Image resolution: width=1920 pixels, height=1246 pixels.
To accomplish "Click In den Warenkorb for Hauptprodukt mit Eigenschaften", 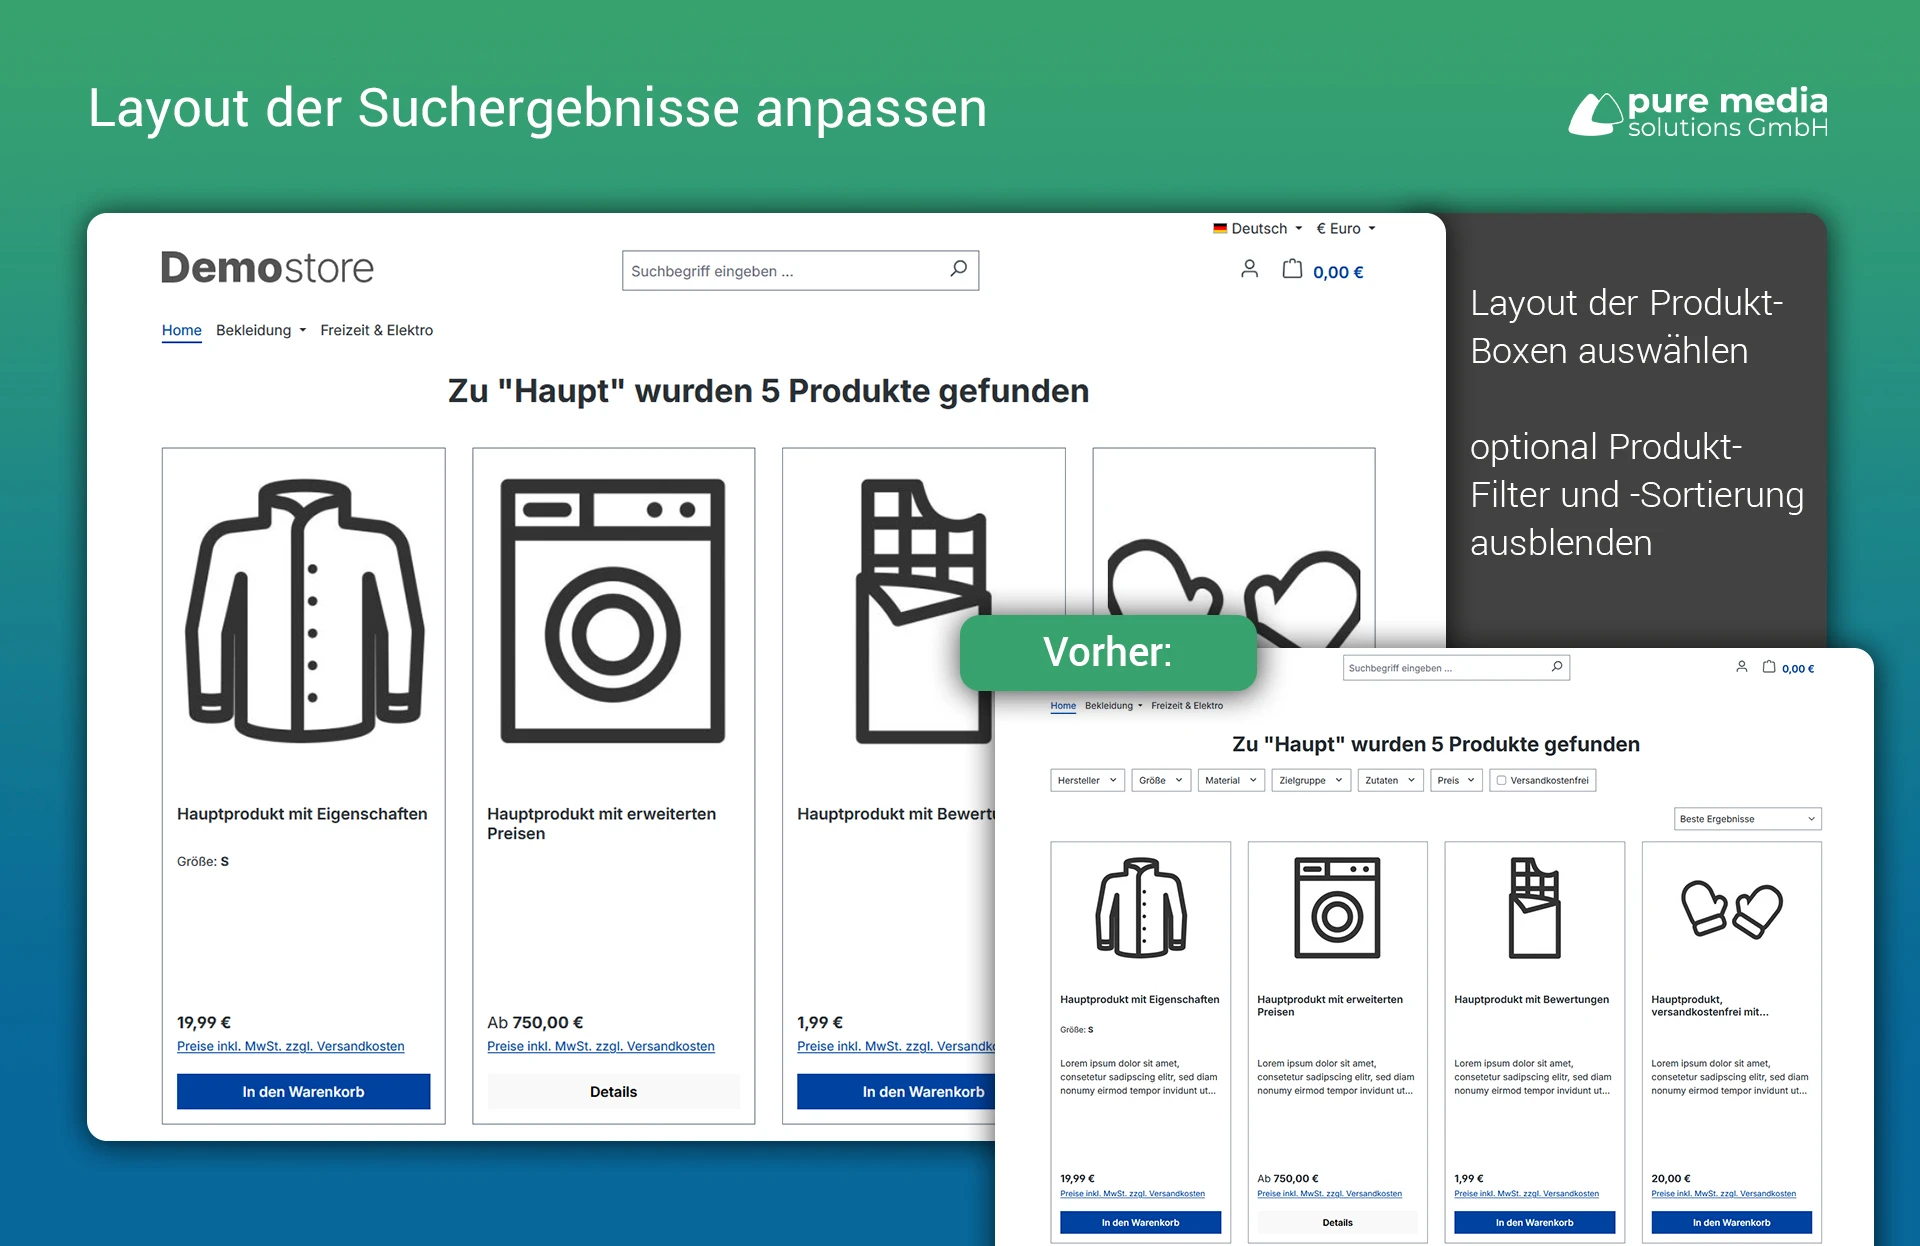I will coord(303,1091).
